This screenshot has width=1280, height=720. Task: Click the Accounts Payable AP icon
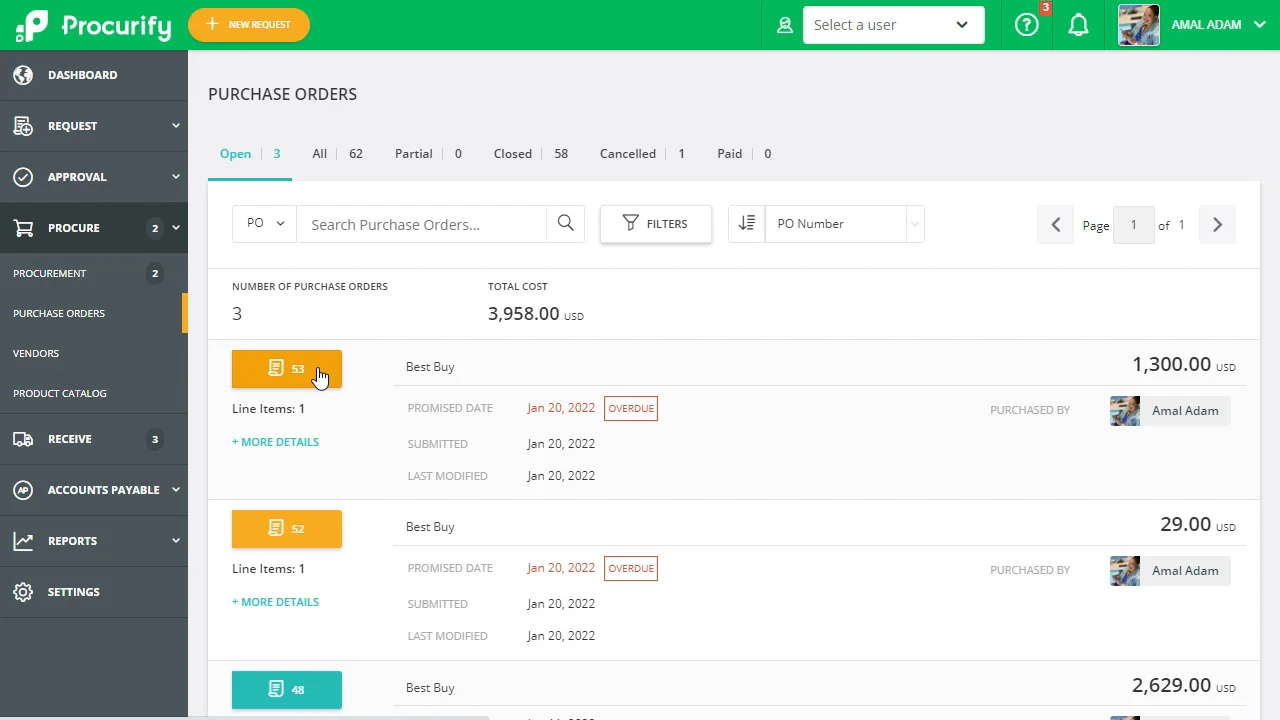(23, 490)
